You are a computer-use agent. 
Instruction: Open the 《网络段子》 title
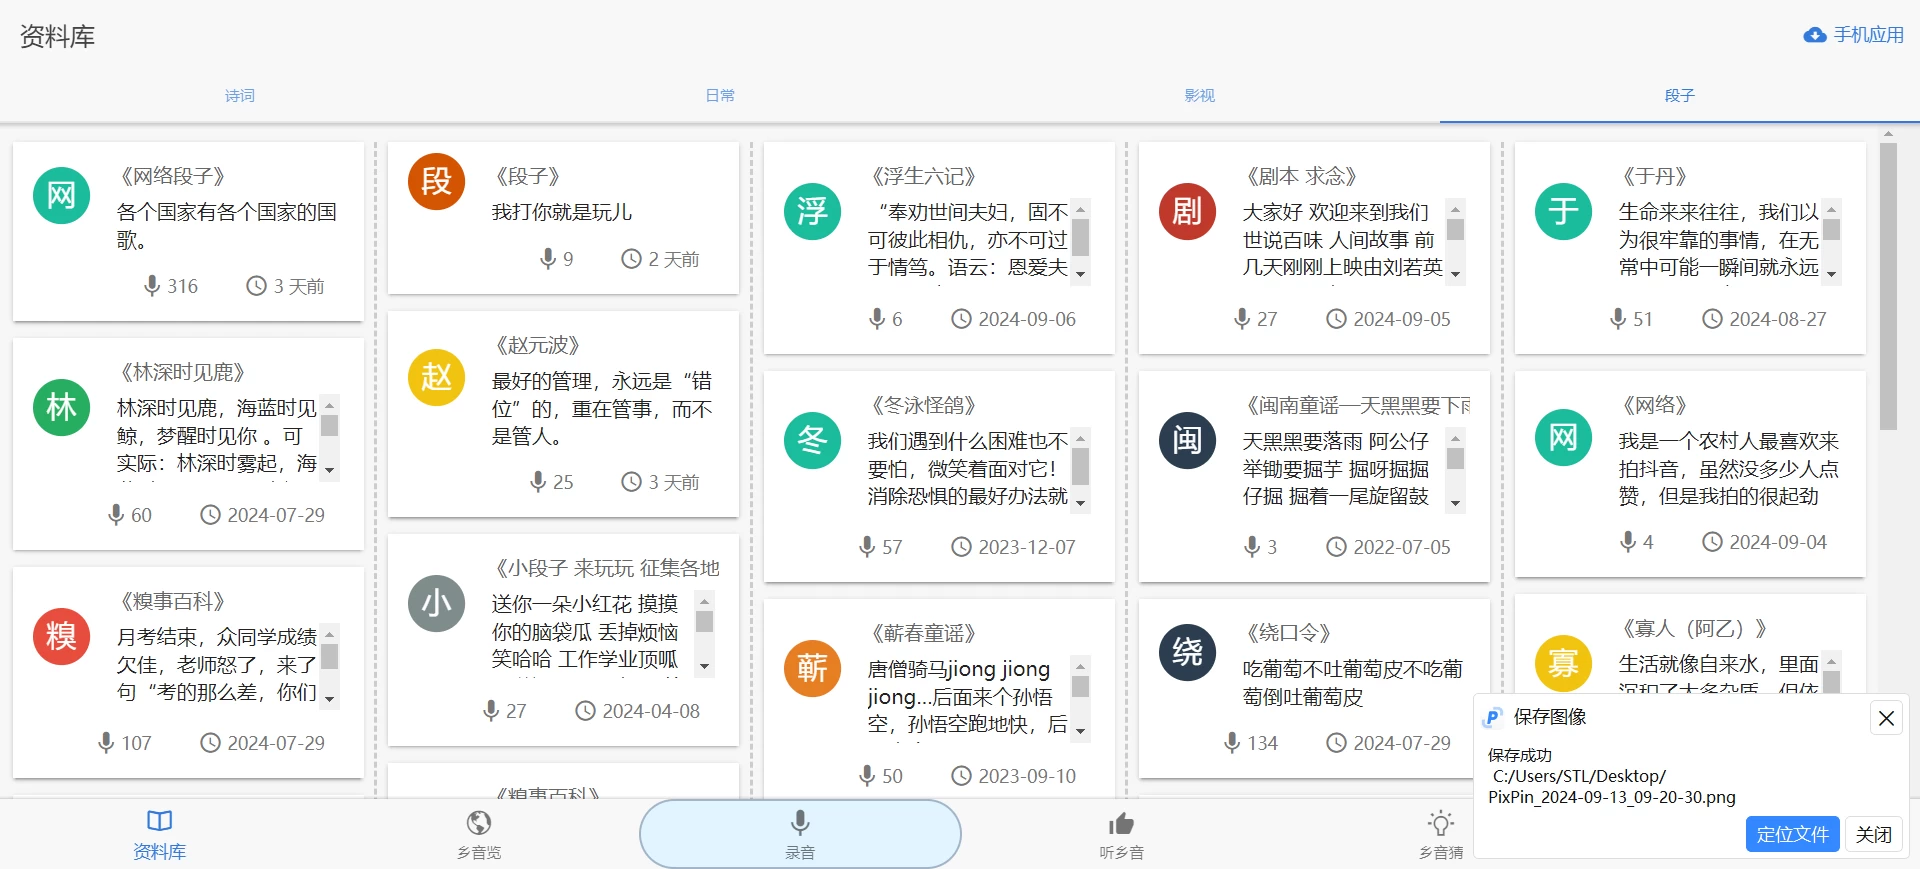[173, 177]
